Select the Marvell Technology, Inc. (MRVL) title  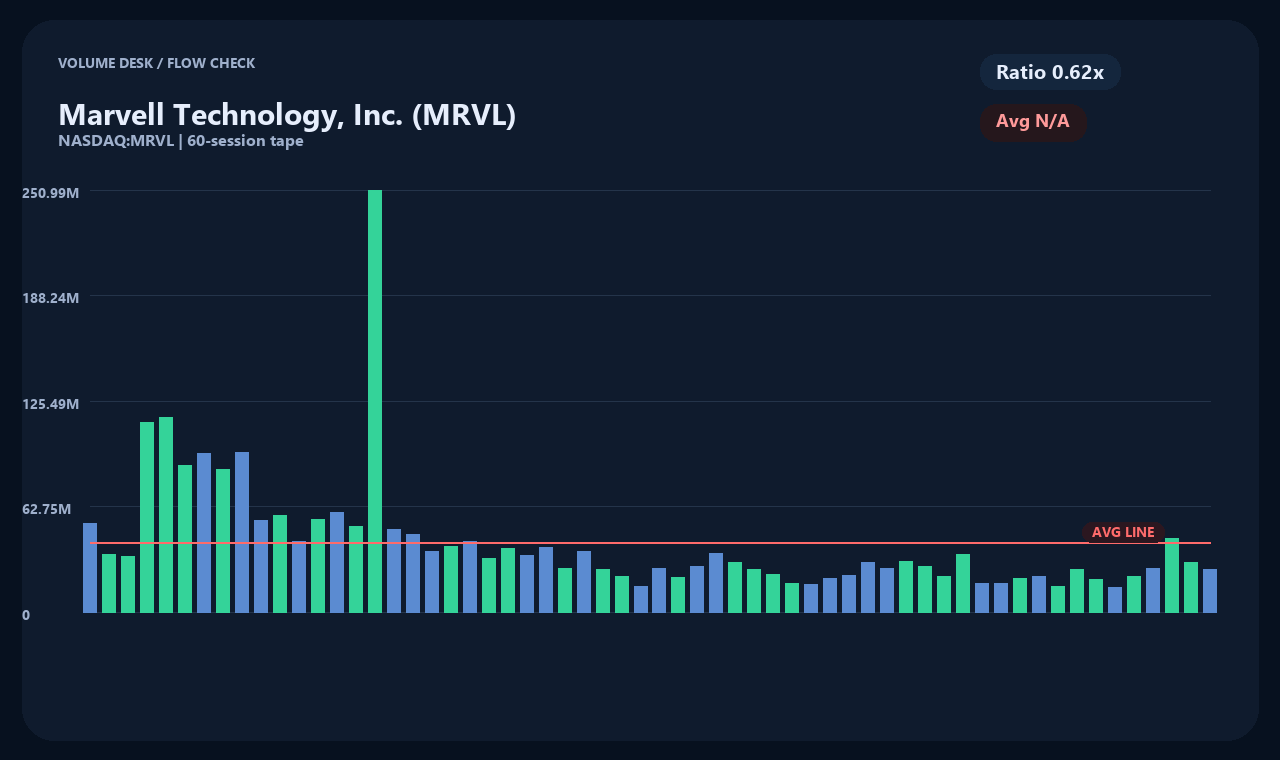tap(287, 115)
